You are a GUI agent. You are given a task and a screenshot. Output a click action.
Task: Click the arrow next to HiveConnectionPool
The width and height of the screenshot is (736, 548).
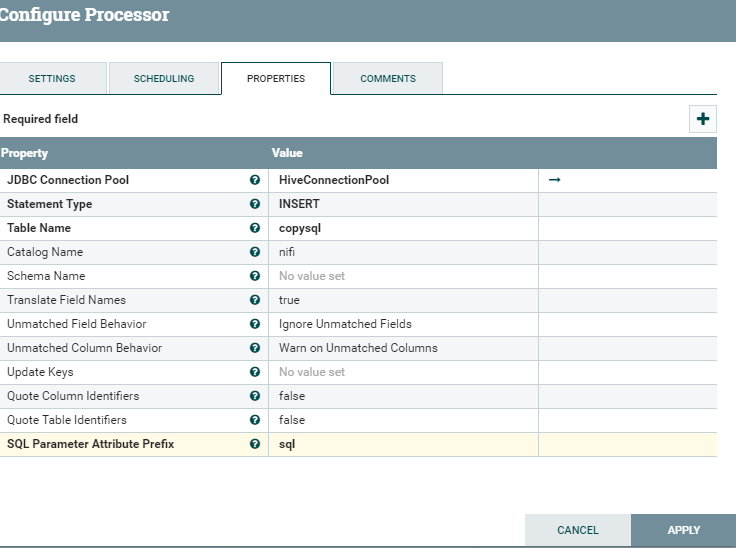click(555, 180)
